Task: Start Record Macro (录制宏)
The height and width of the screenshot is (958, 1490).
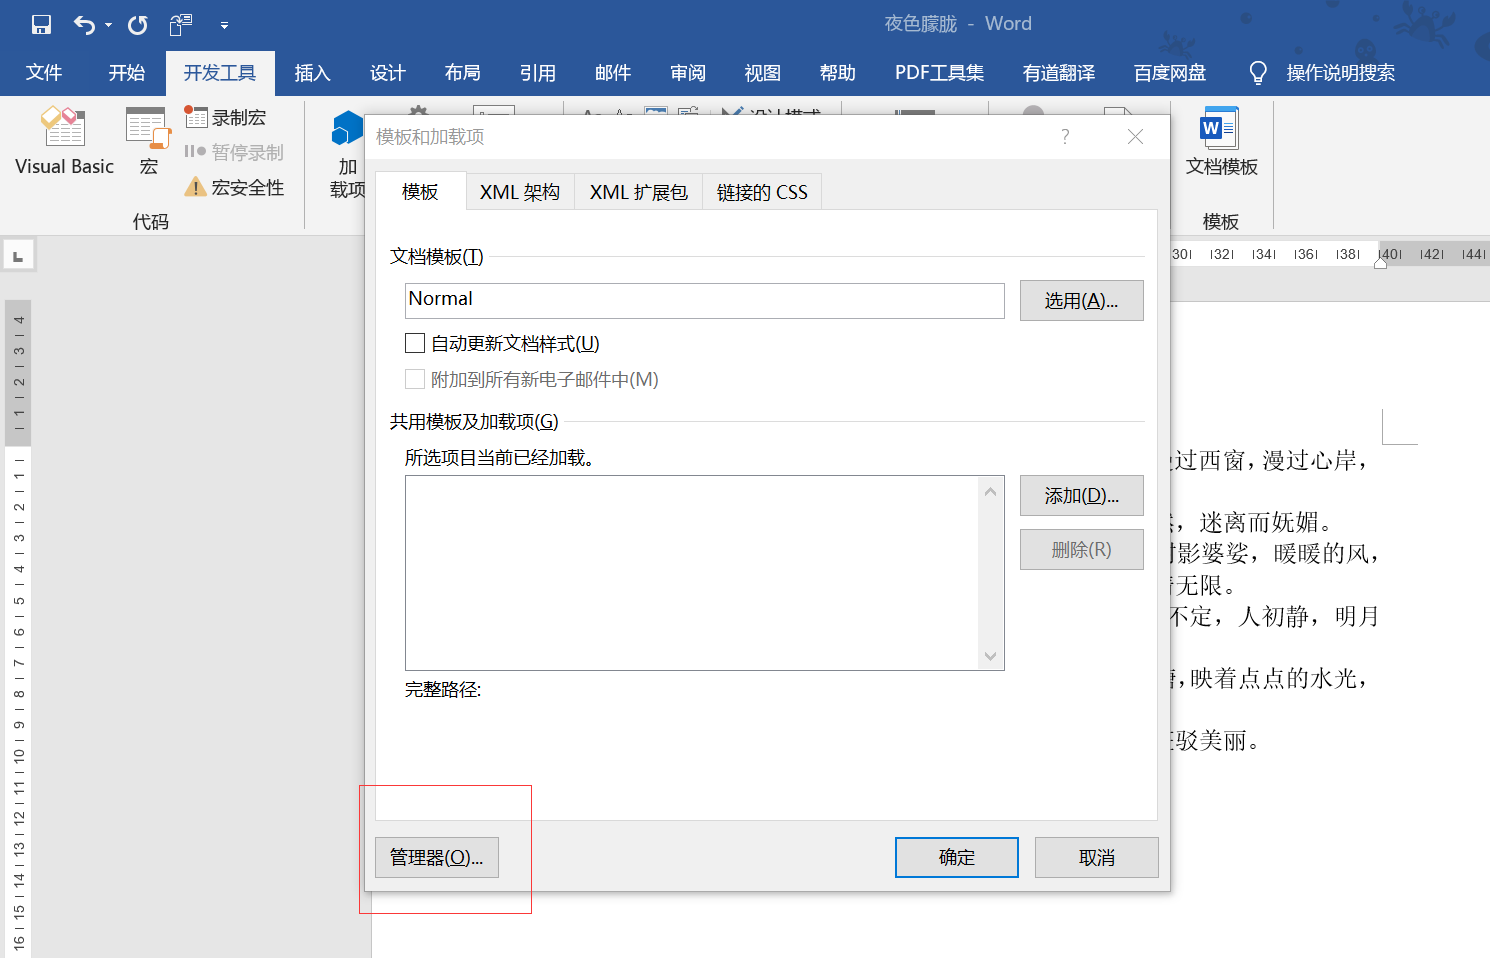Action: [226, 117]
